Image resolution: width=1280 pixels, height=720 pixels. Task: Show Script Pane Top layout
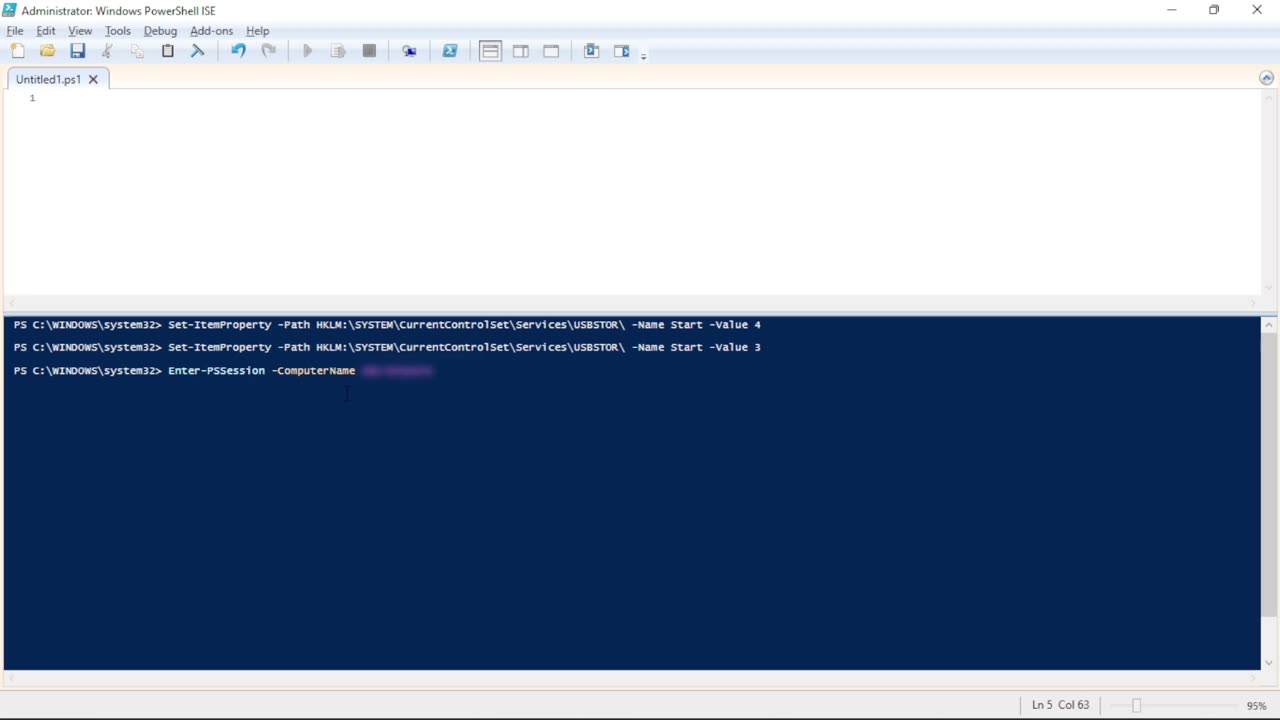point(490,51)
